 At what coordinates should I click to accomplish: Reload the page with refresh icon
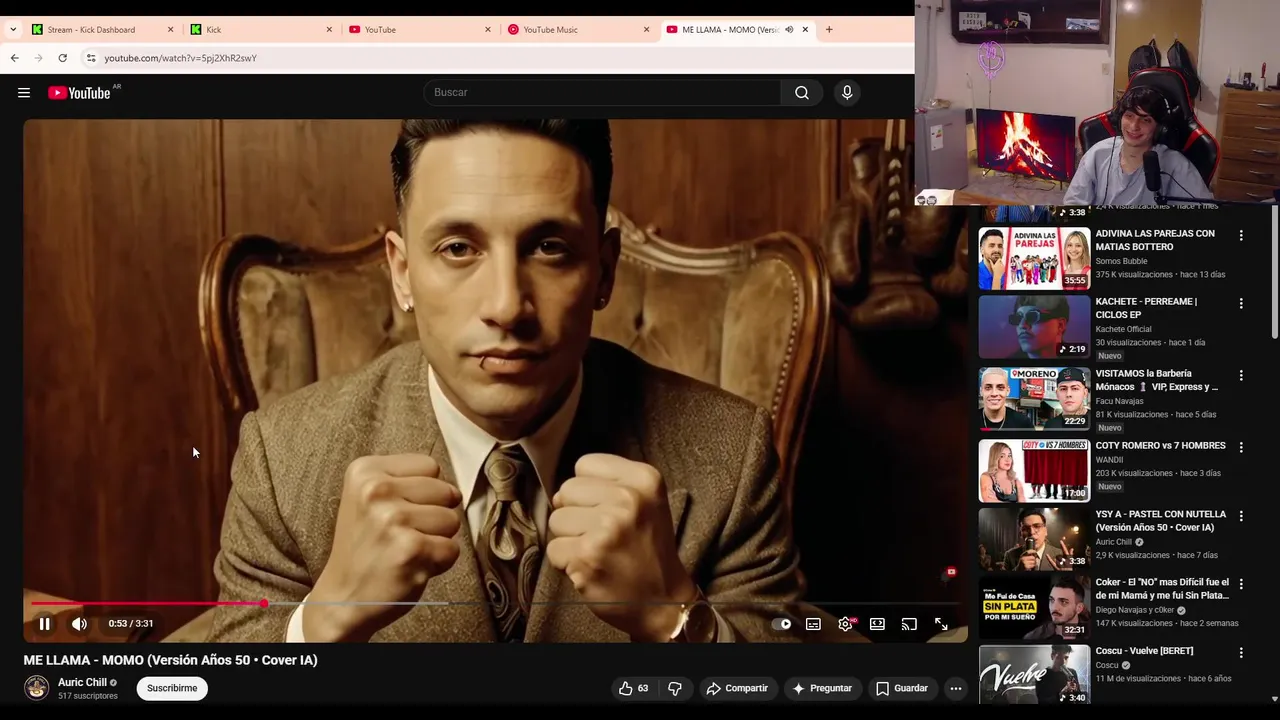62,58
